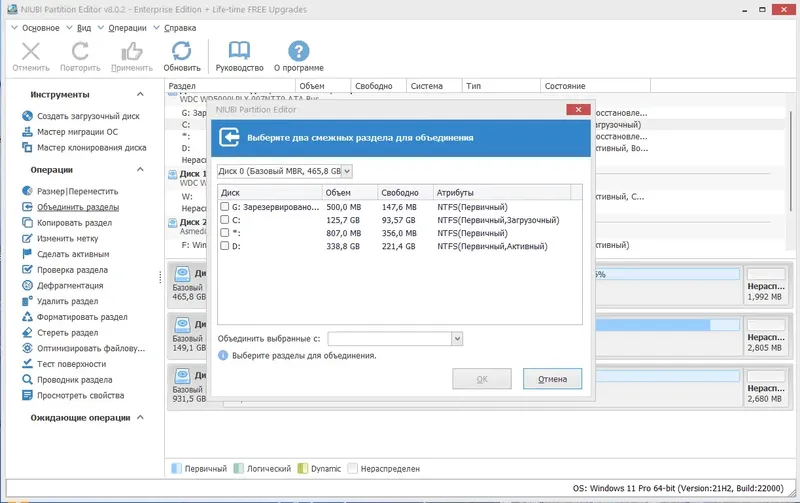Click the 338,8 GB size cell
The width and height of the screenshot is (800, 503).
click(x=343, y=246)
